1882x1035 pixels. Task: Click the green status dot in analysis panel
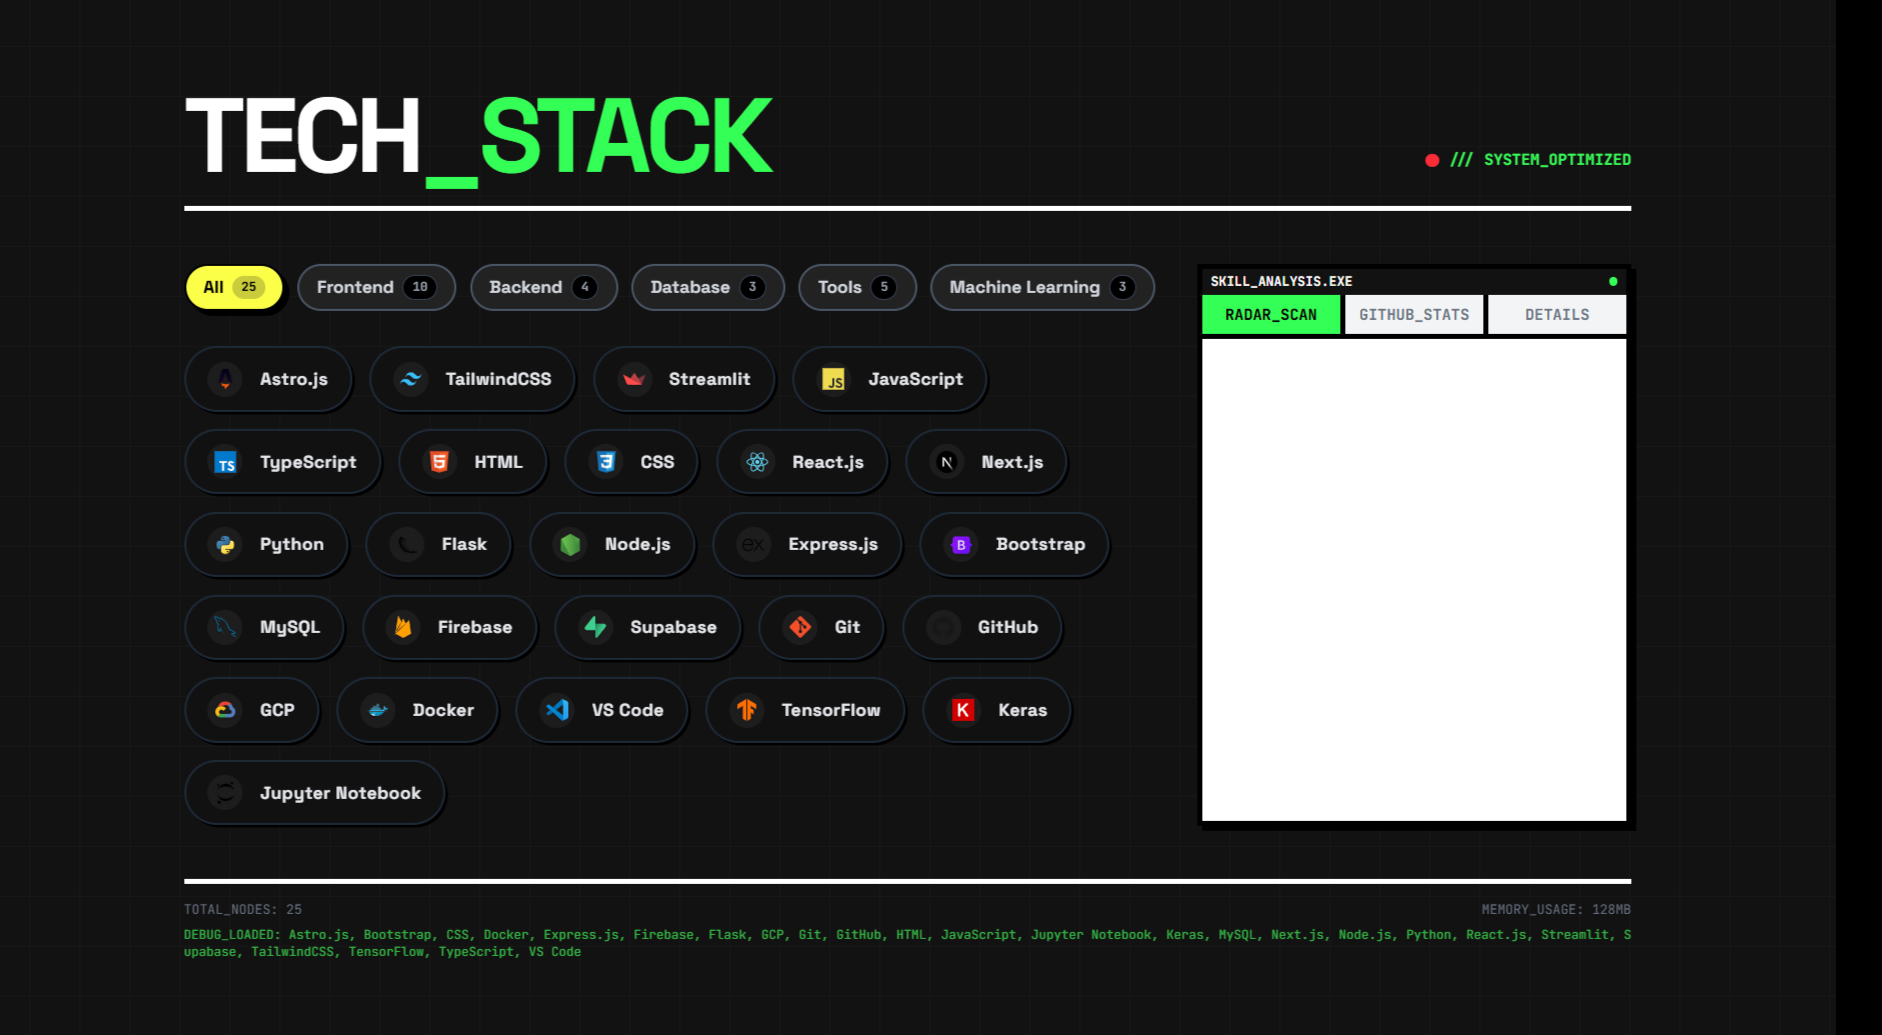click(x=1613, y=282)
